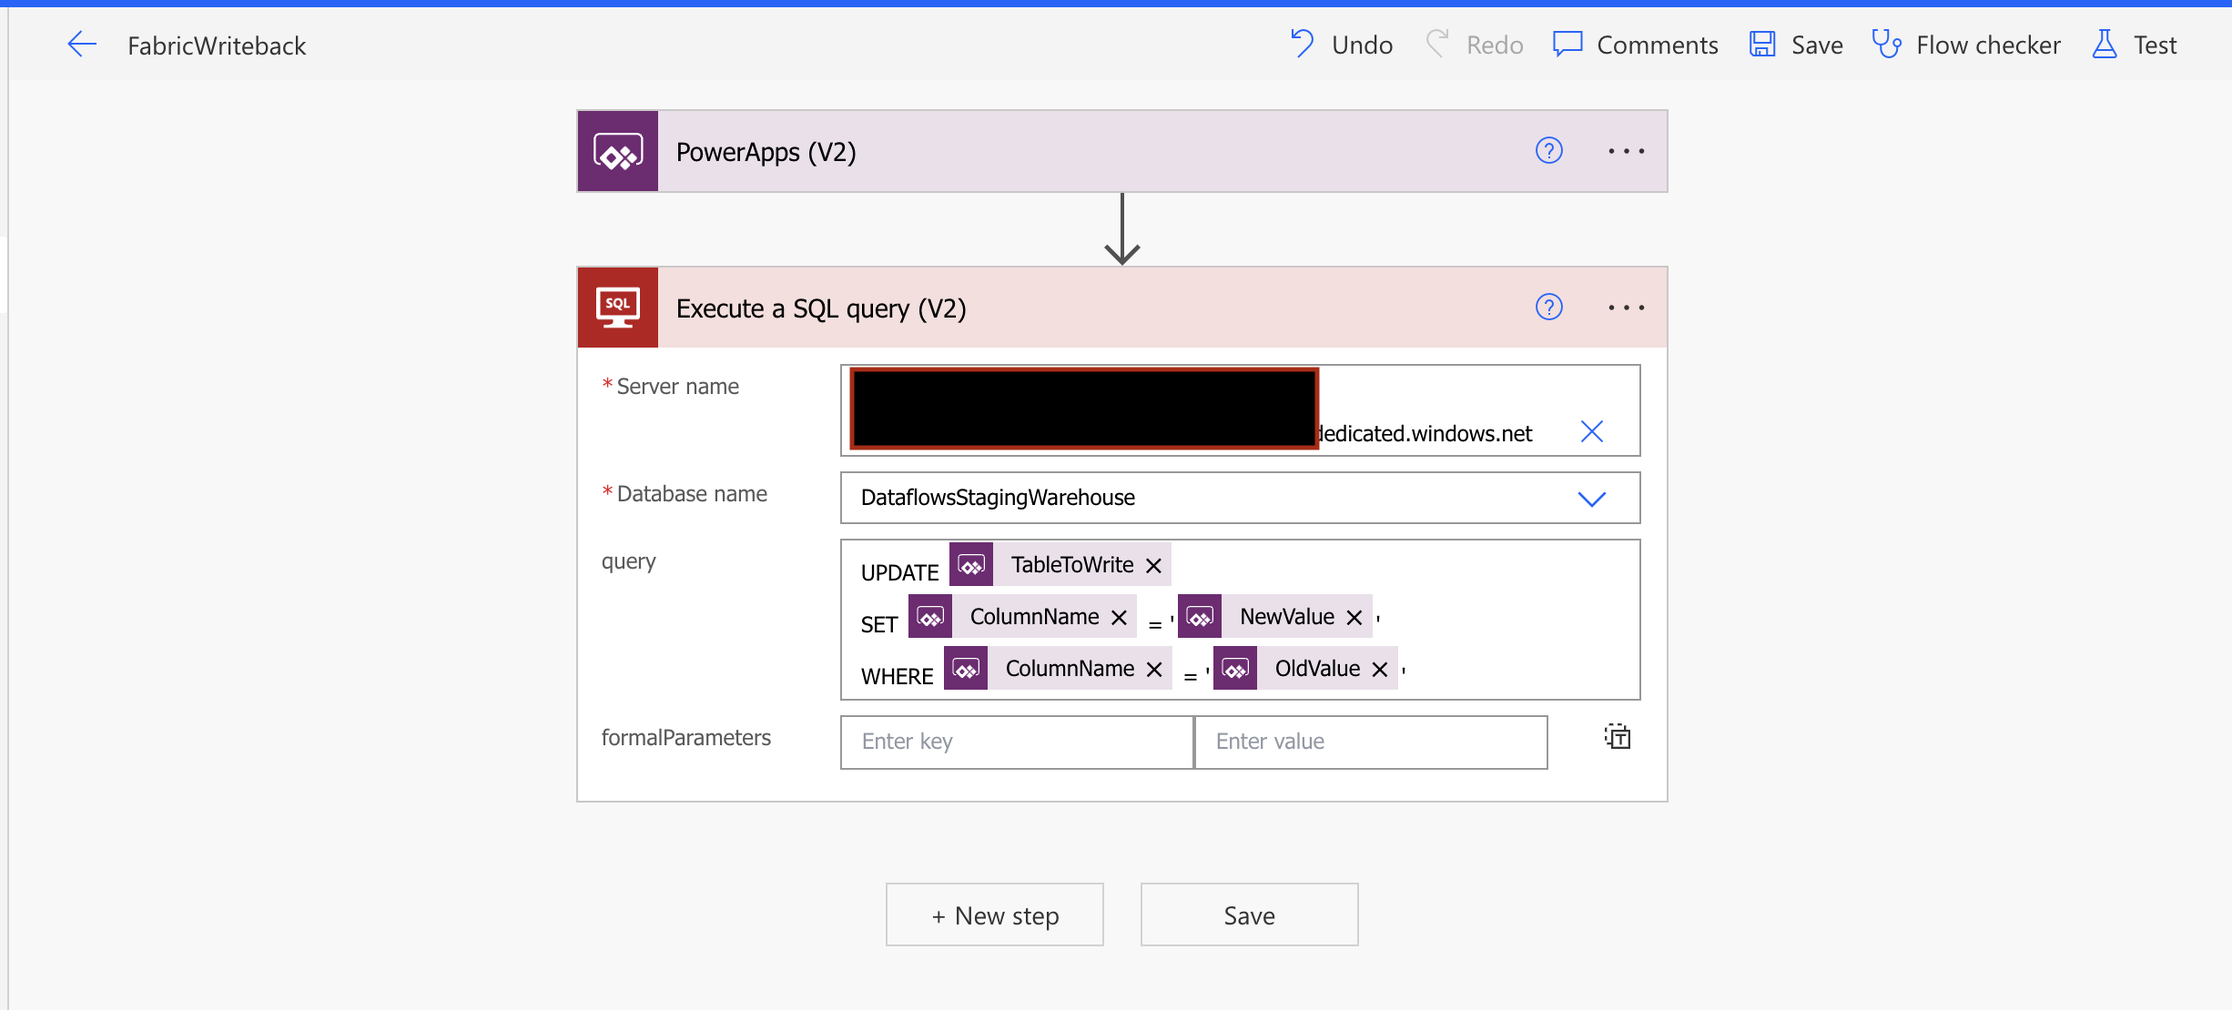Image resolution: width=2232 pixels, height=1010 pixels.
Task: Remove the NewValue token from query
Action: 1354,618
